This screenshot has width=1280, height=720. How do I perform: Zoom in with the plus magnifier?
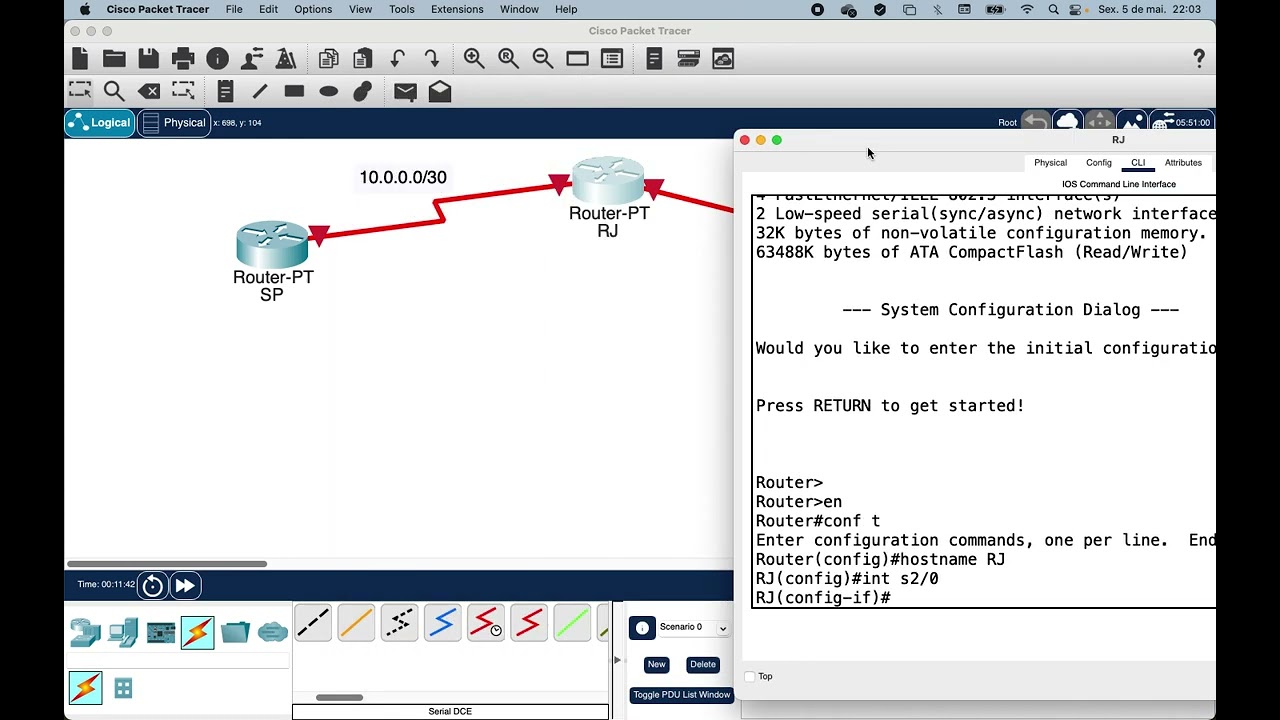click(x=474, y=59)
